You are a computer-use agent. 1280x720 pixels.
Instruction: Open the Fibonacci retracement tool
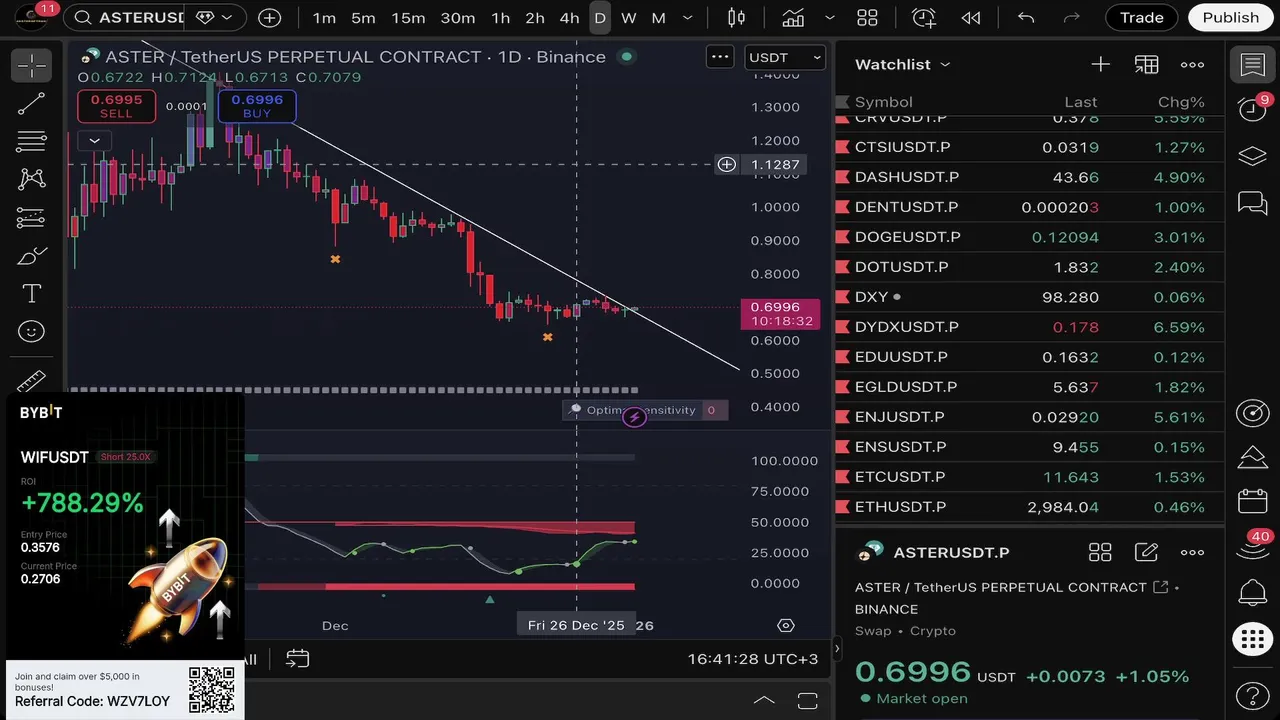(32, 141)
